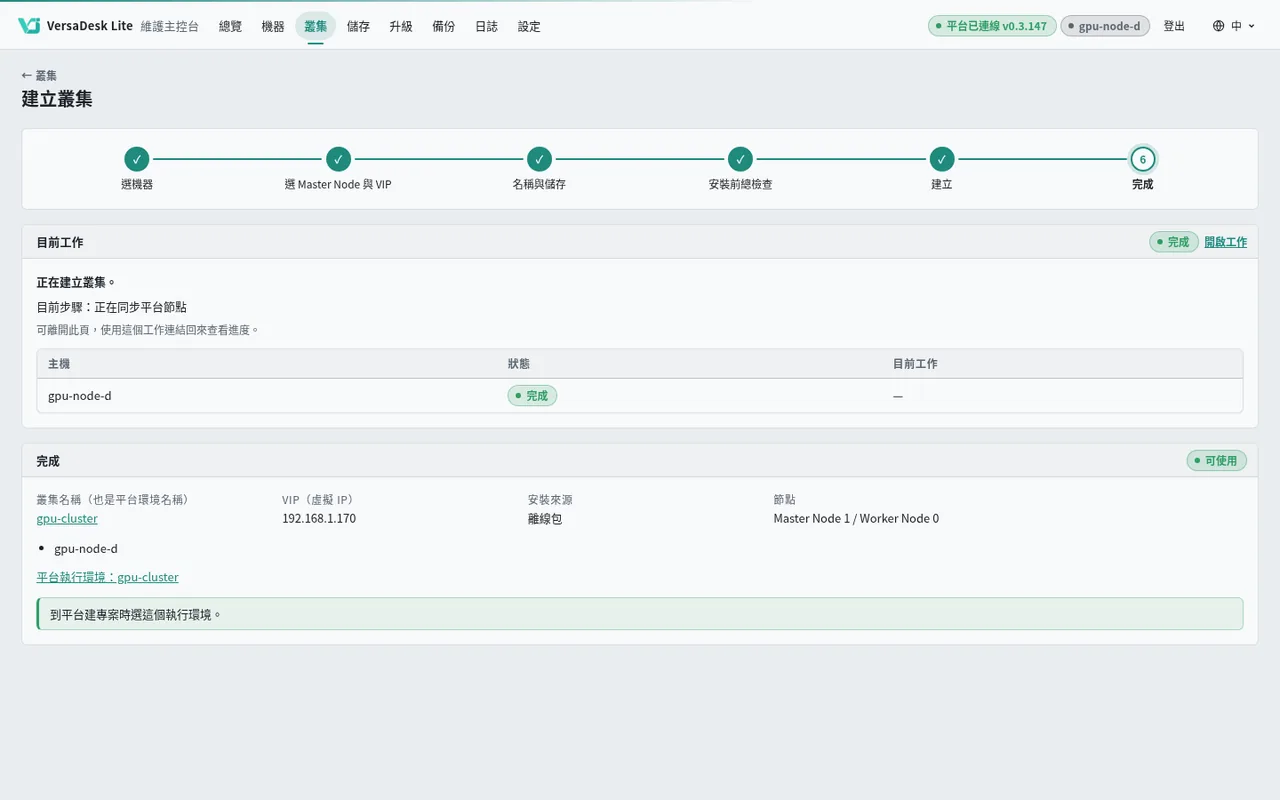Go to the 儲存 section
This screenshot has height=800, width=1280.
click(358, 26)
